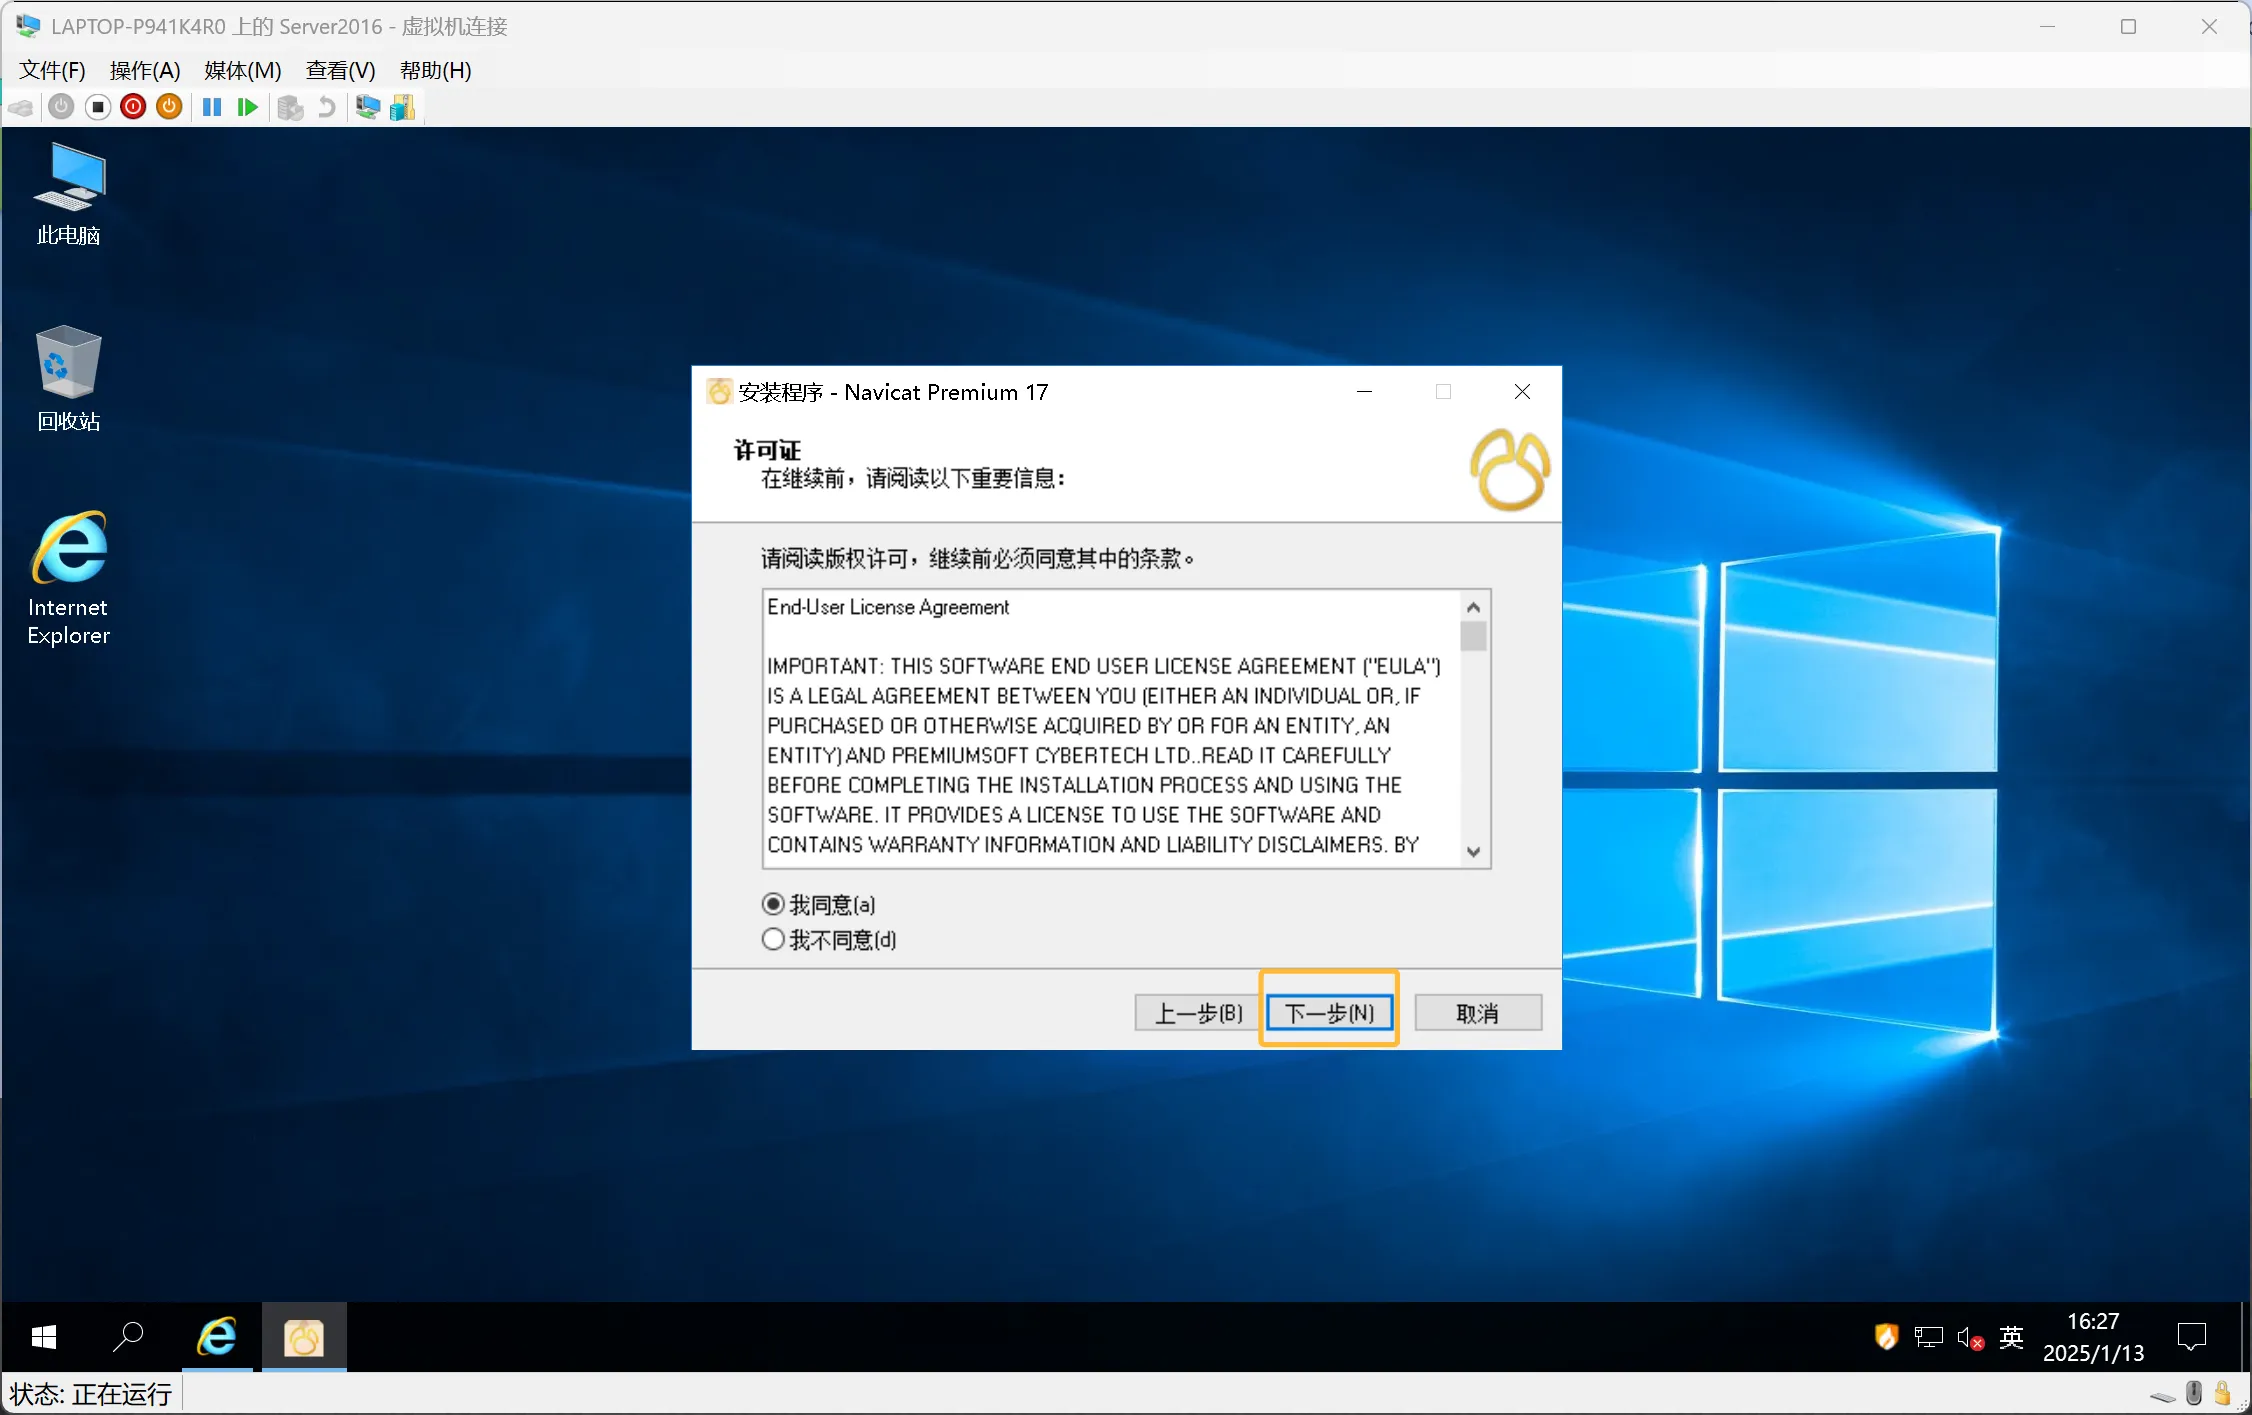Image resolution: width=2252 pixels, height=1415 pixels.
Task: Create a checkpoint using the toolbar icon
Action: 290,107
